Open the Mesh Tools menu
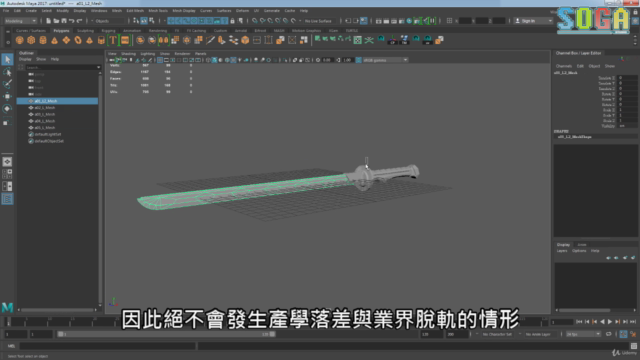Screen dimensions: 640x360 click(158, 11)
